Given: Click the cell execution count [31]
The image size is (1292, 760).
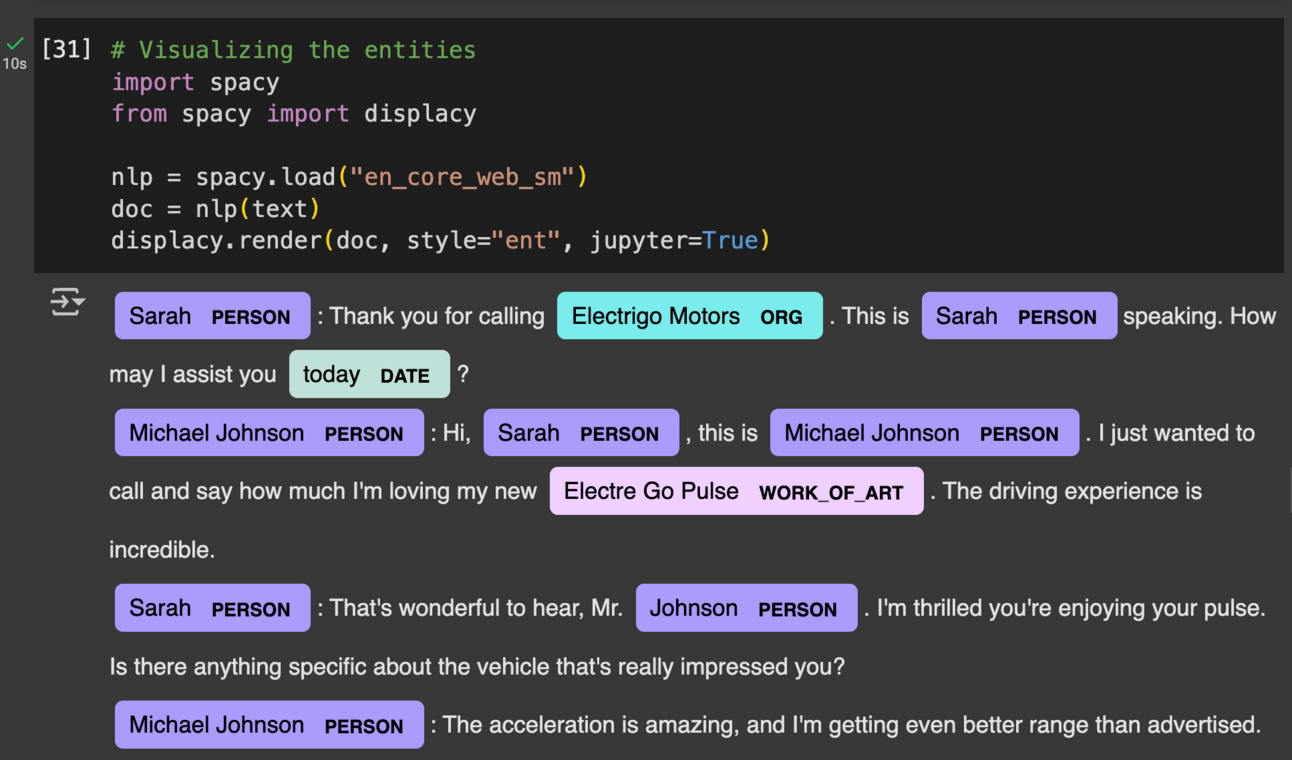Looking at the screenshot, I should point(66,48).
